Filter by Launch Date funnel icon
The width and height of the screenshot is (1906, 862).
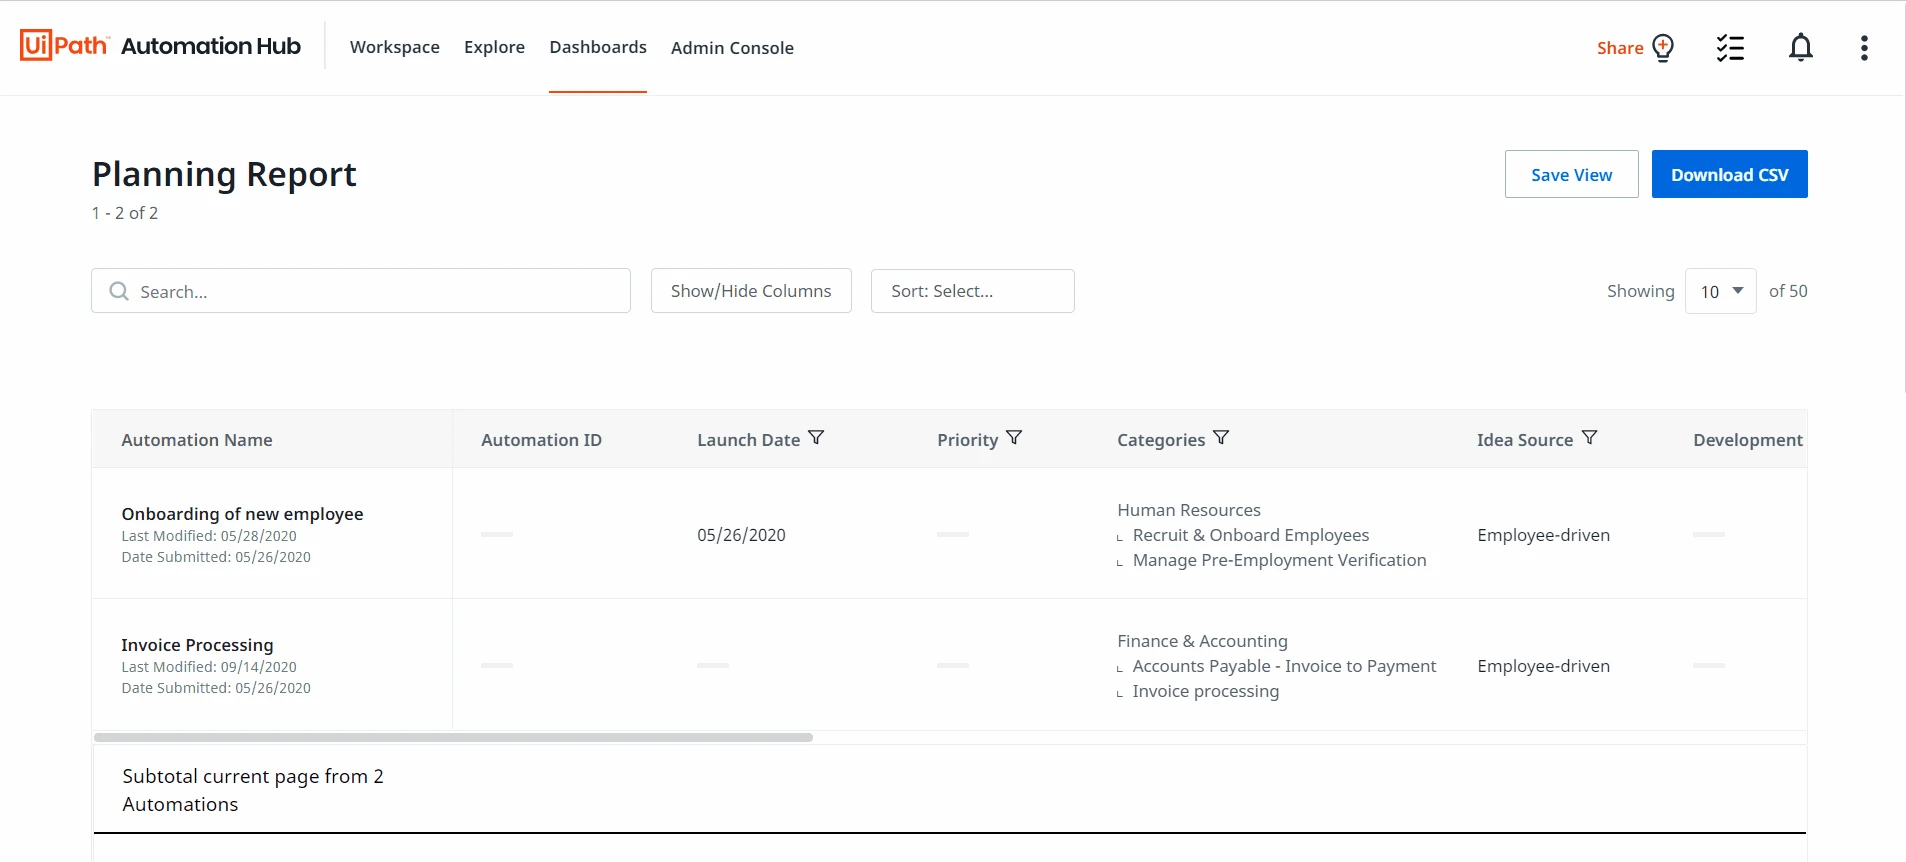pyautogui.click(x=816, y=438)
